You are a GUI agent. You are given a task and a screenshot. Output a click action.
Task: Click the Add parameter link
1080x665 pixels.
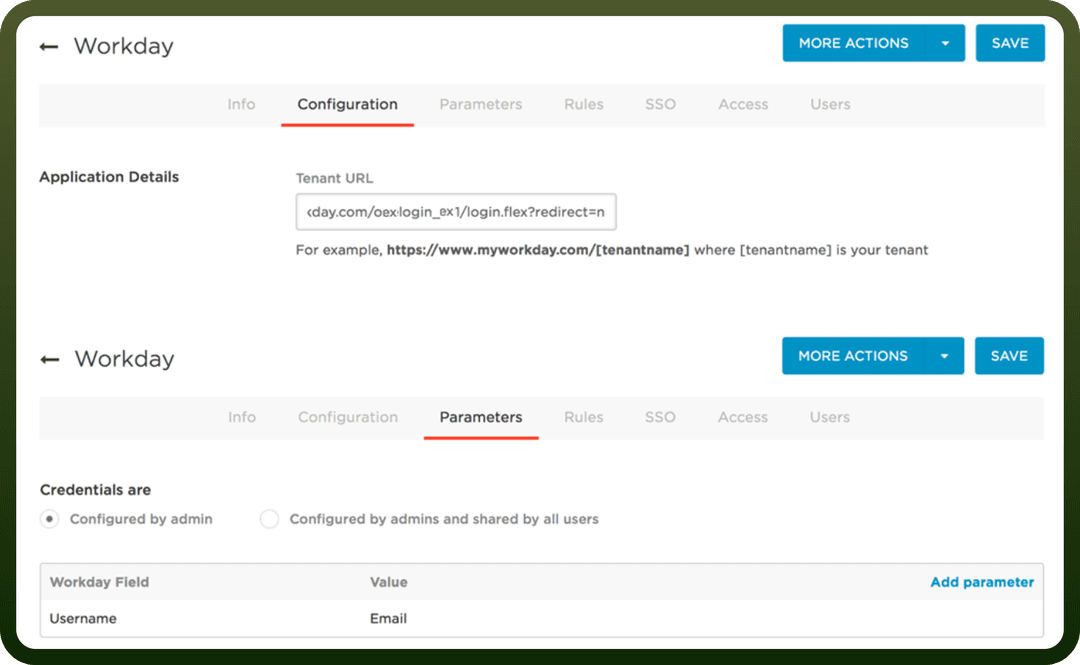pos(982,582)
